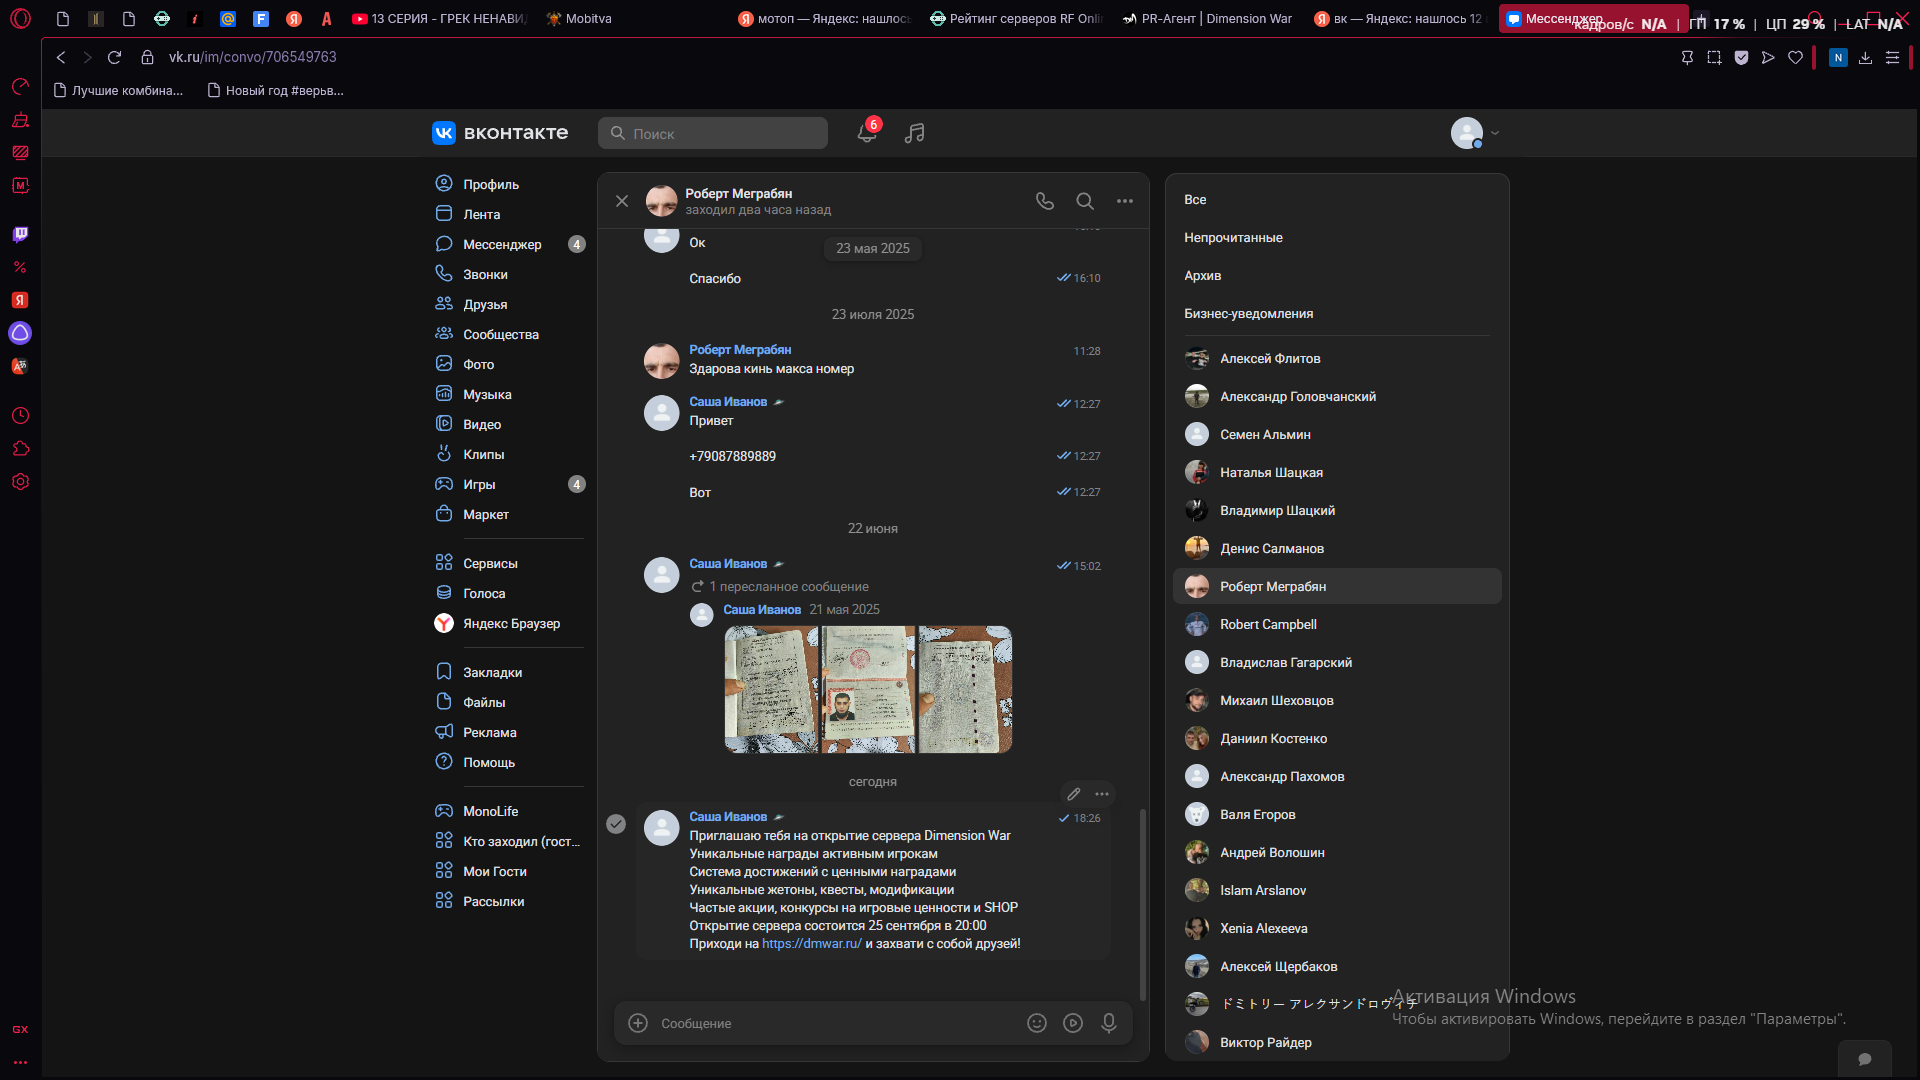Record a video message icon

[1073, 1023]
